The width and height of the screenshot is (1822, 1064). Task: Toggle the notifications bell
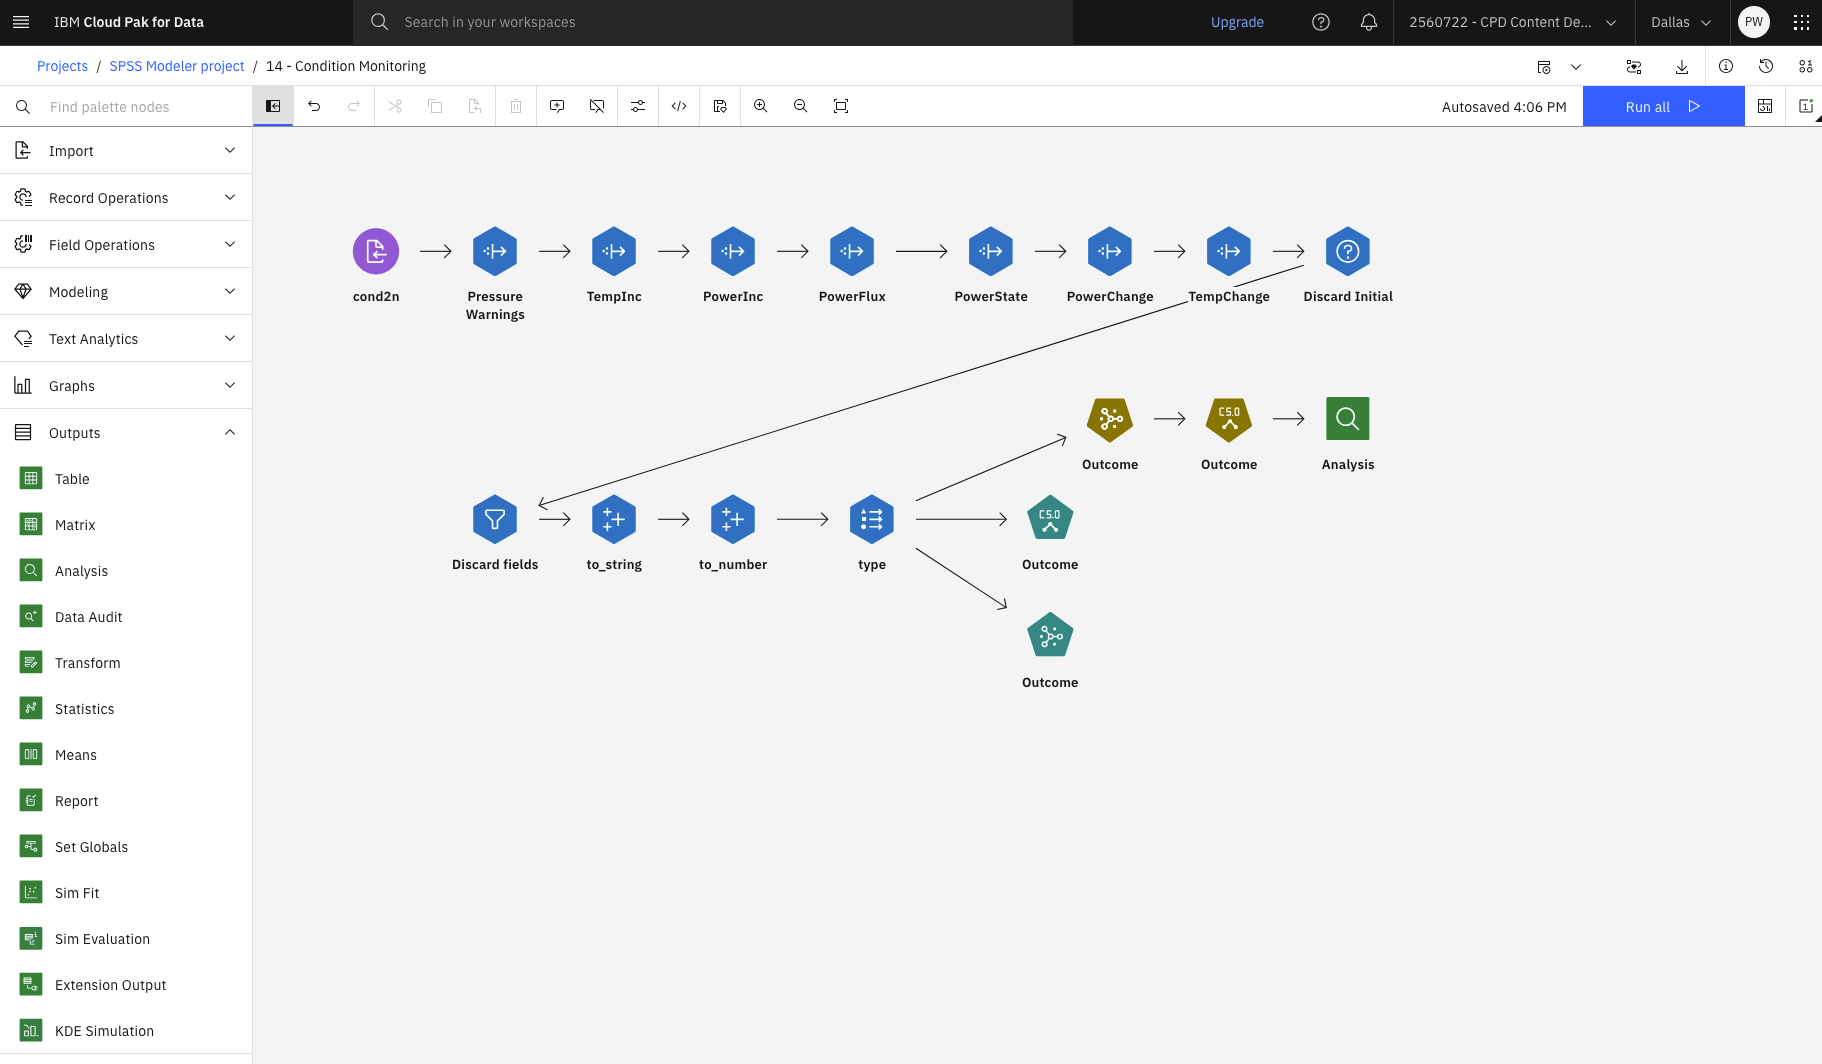(x=1369, y=22)
